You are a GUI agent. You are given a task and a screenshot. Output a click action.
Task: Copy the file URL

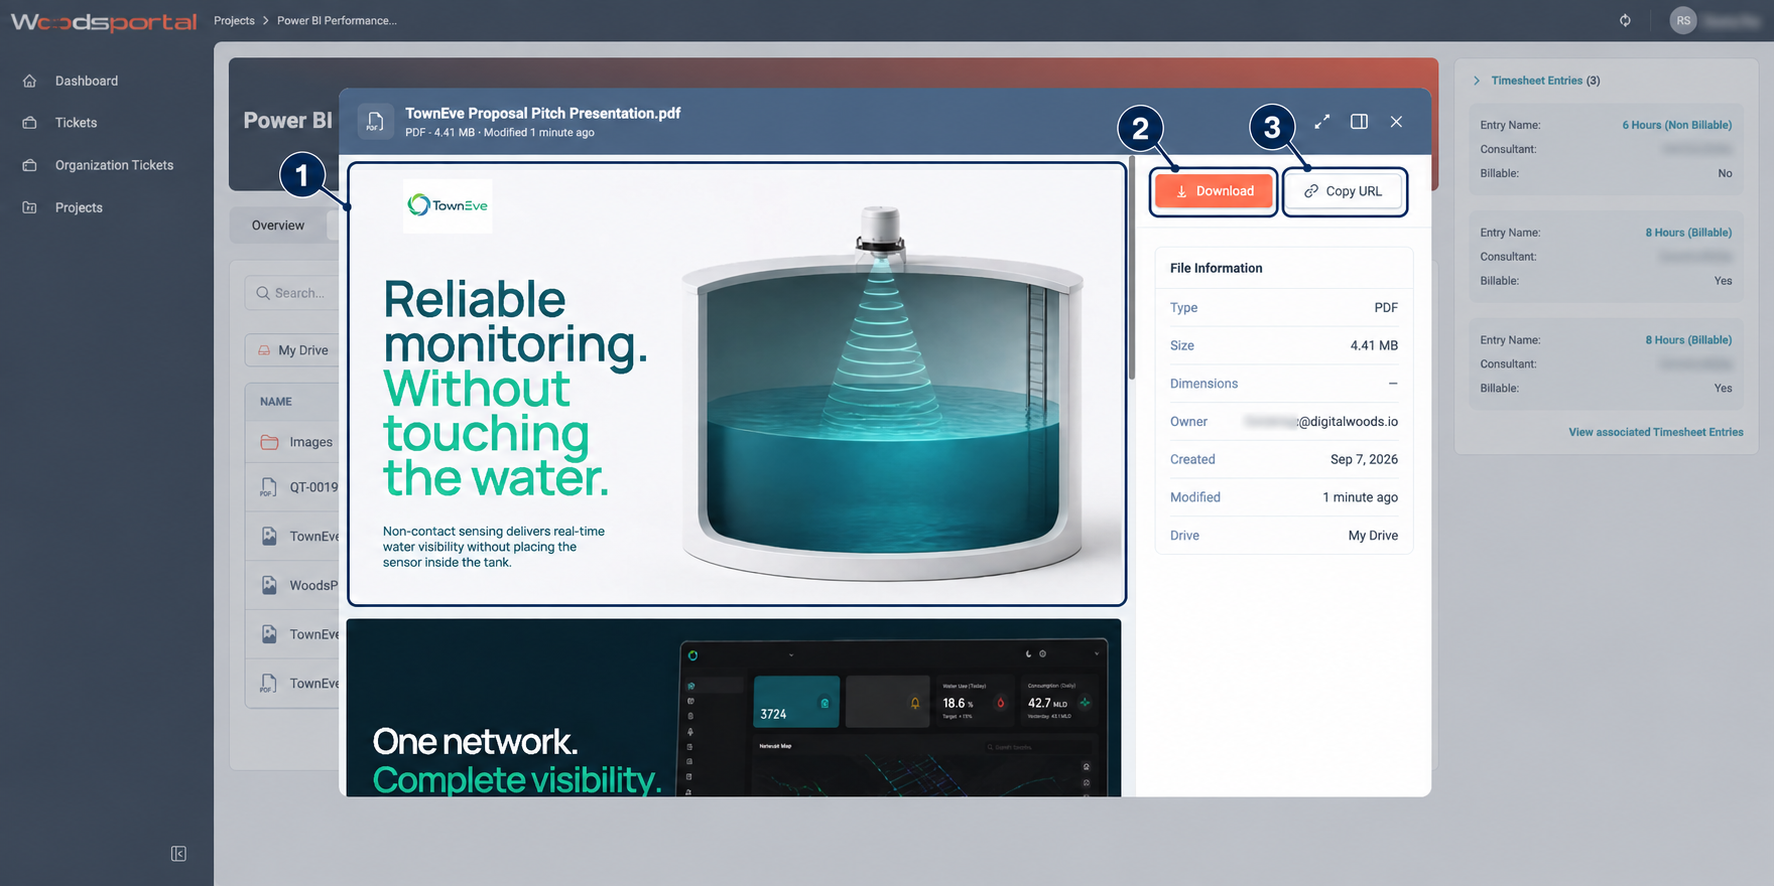[x=1344, y=191]
